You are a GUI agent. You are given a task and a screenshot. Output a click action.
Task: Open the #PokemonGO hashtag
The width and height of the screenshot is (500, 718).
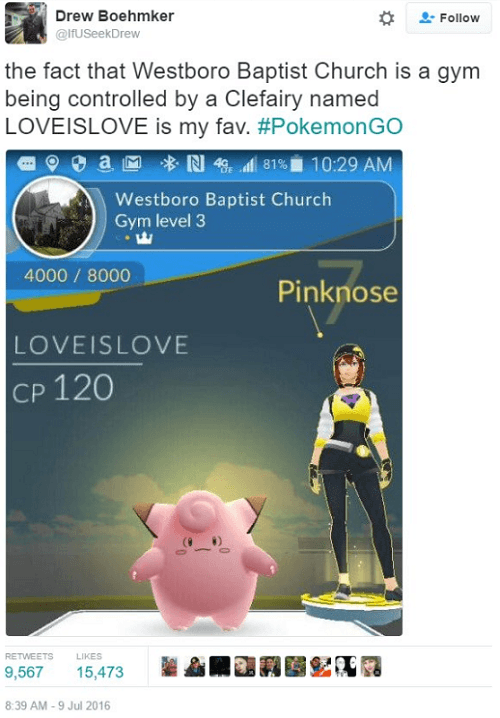[330, 126]
